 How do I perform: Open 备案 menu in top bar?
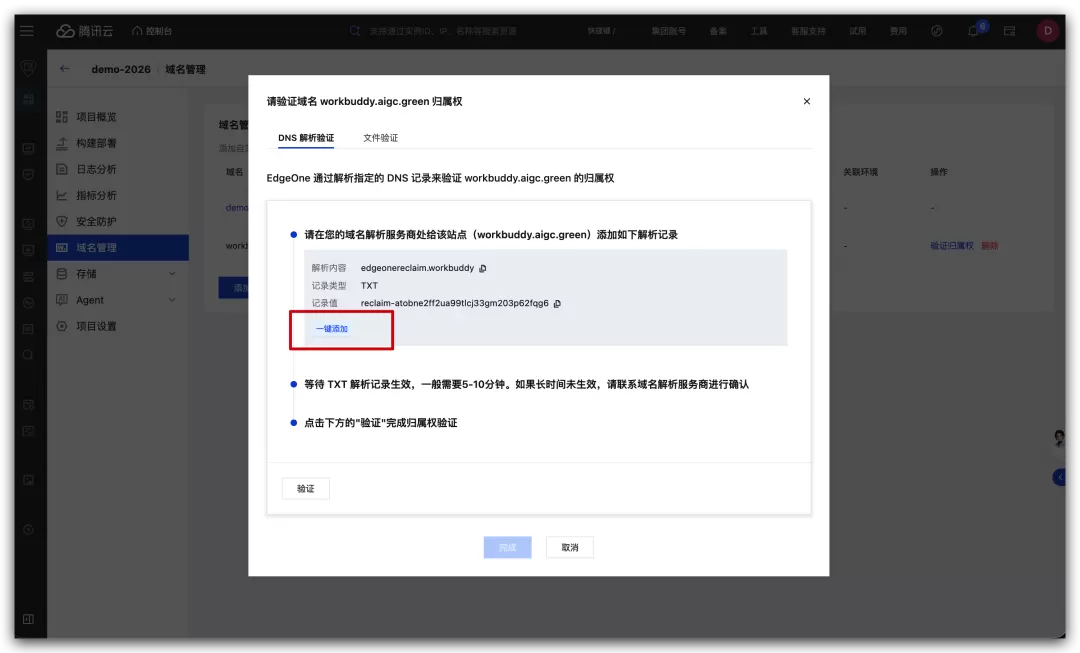pos(718,31)
